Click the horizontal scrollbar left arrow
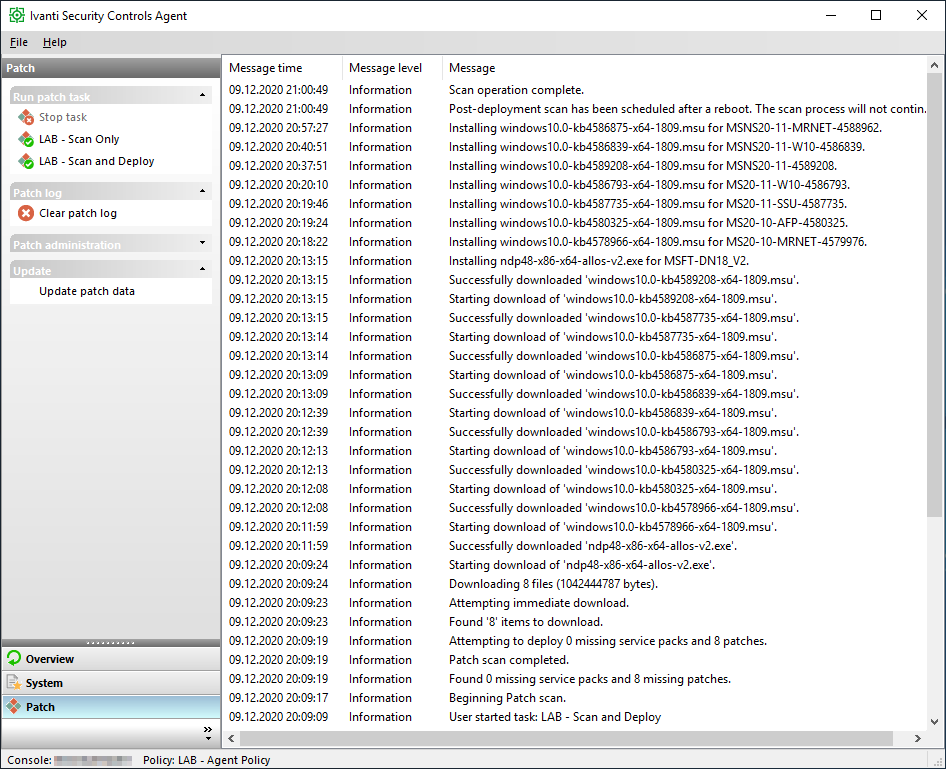 (x=232, y=738)
